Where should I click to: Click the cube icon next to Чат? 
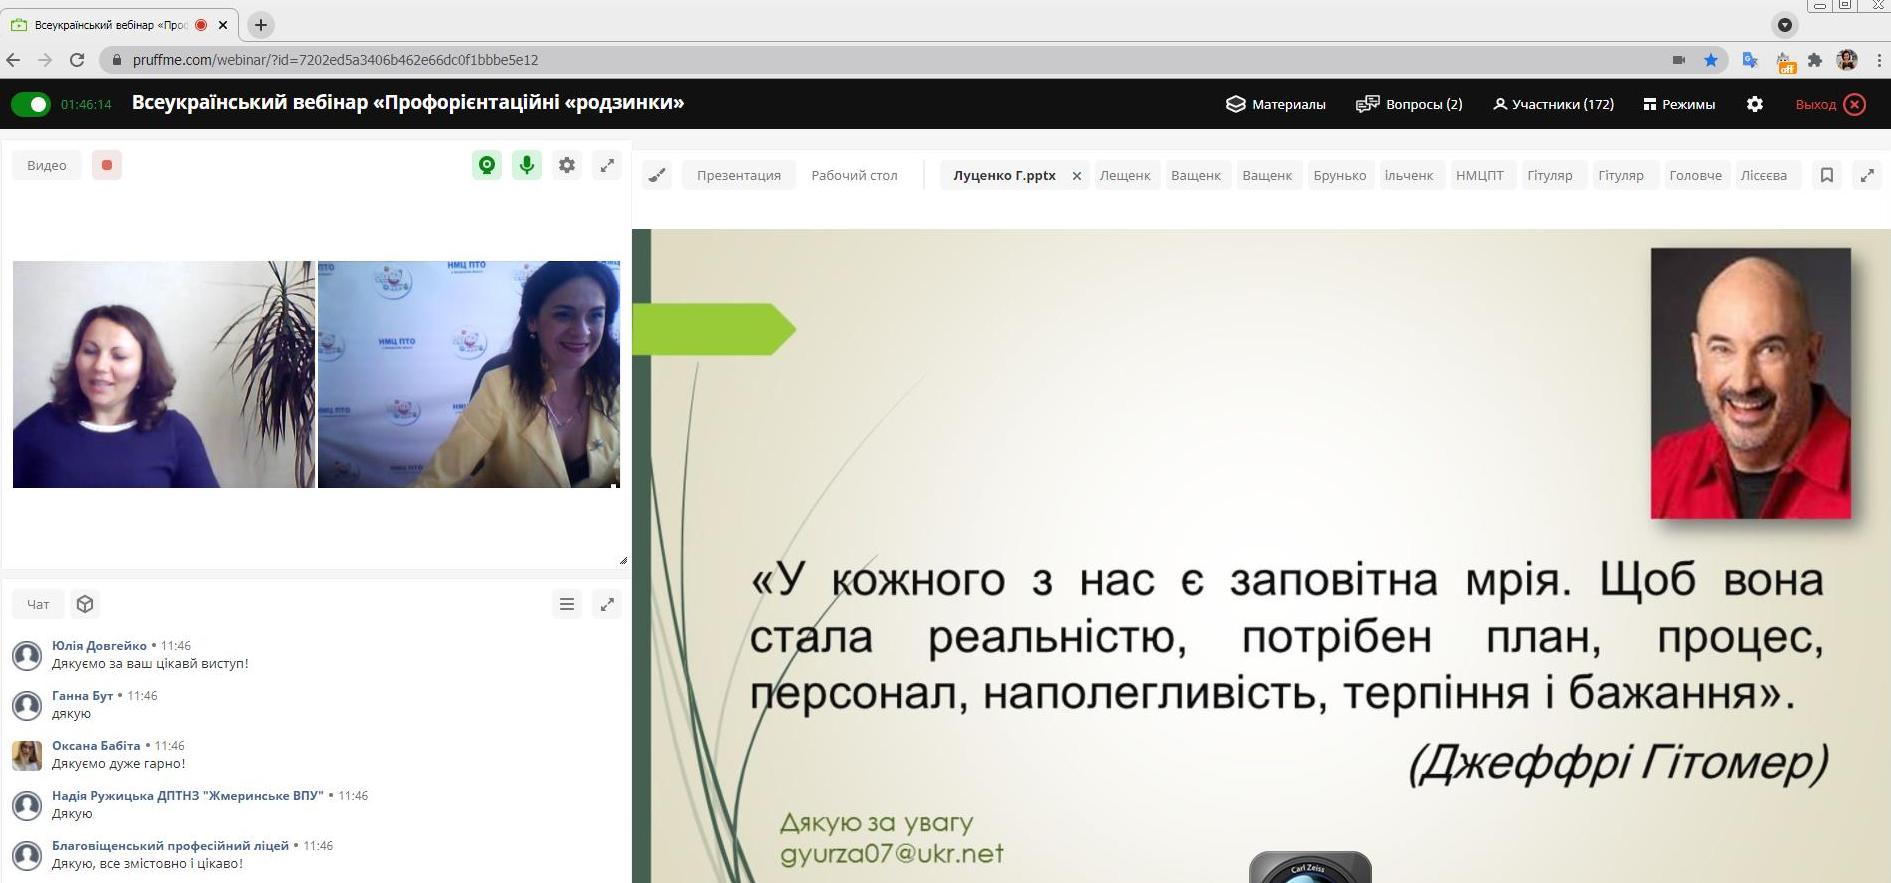pos(85,604)
